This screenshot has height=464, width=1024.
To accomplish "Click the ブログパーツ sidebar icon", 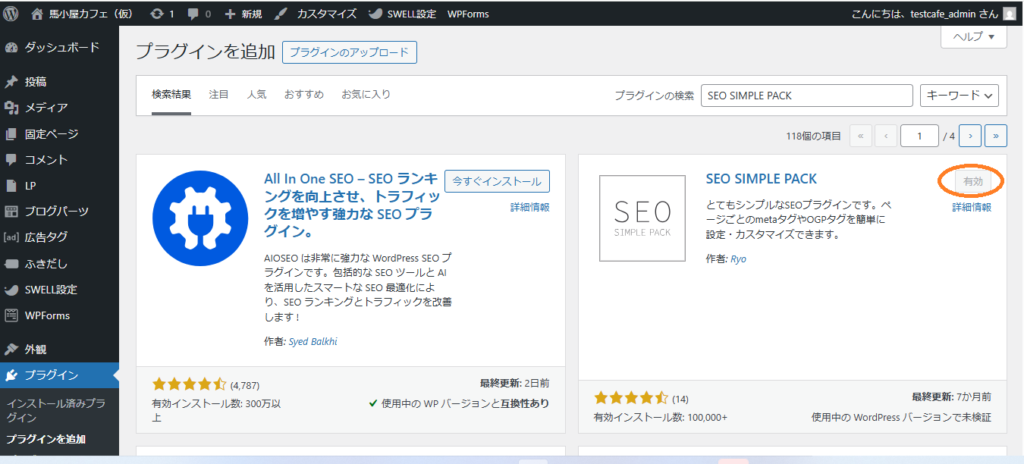I will pyautogui.click(x=11, y=211).
